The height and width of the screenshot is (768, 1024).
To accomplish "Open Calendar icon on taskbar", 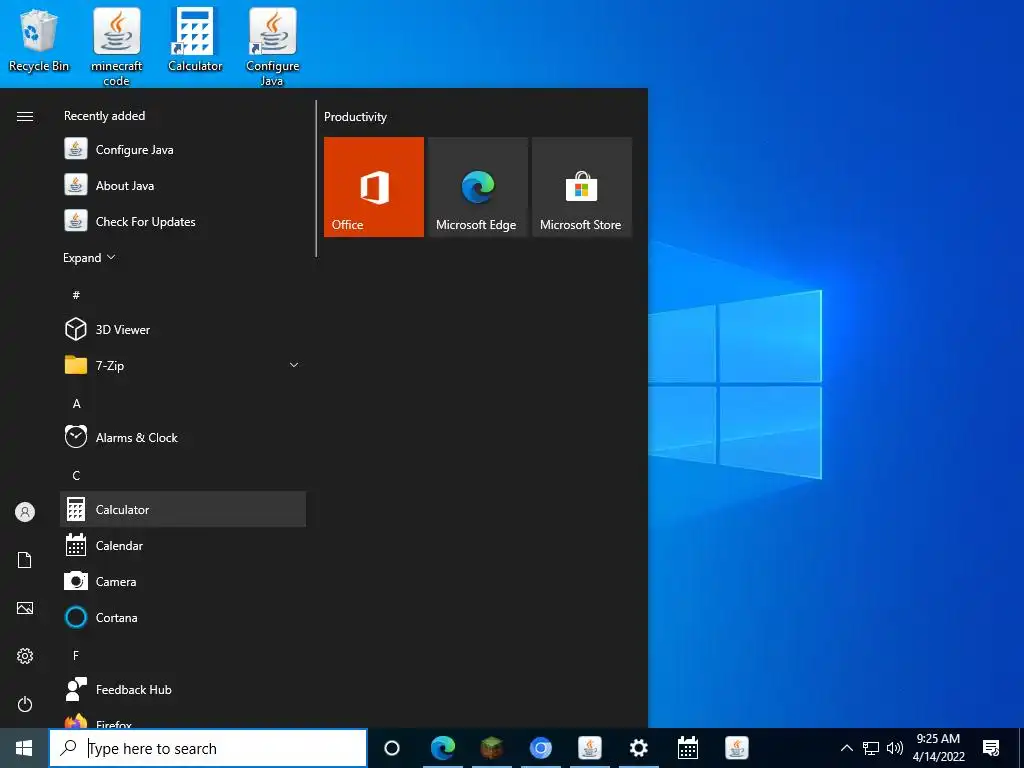I will click(x=688, y=748).
